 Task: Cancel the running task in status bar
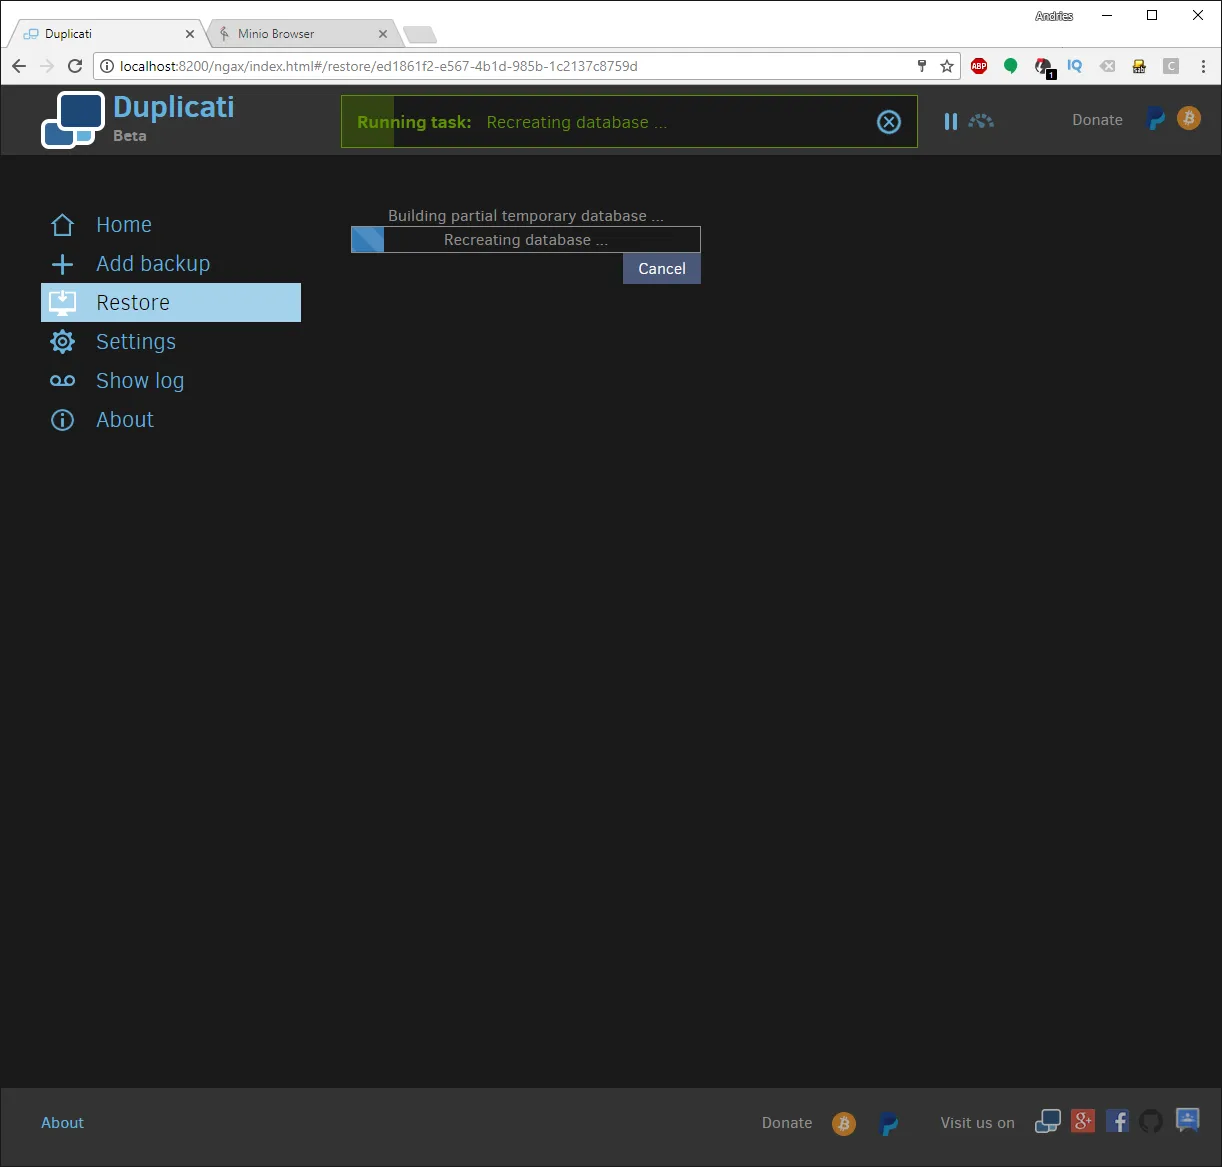tap(889, 122)
